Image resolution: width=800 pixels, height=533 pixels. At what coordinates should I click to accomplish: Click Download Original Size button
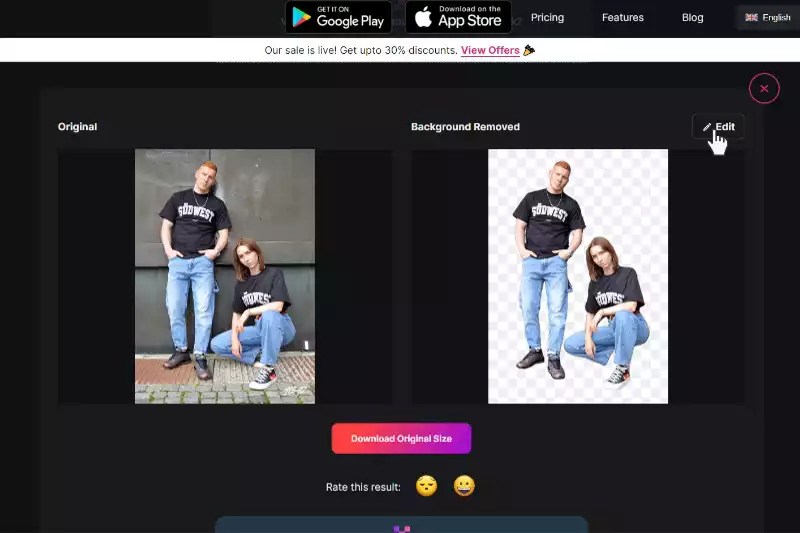[x=401, y=438]
